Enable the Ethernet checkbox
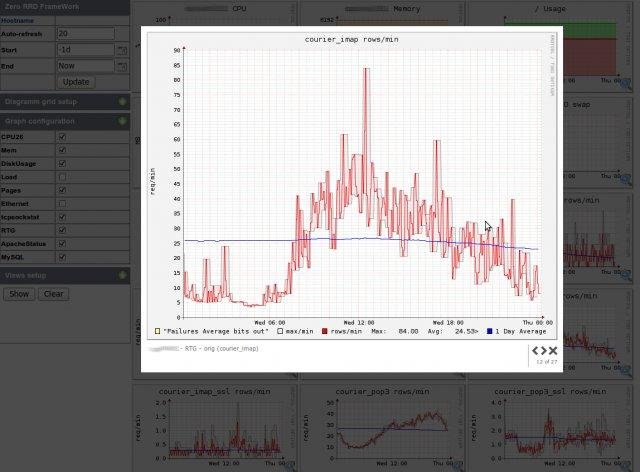Viewport: 640px width, 472px height. (62, 203)
